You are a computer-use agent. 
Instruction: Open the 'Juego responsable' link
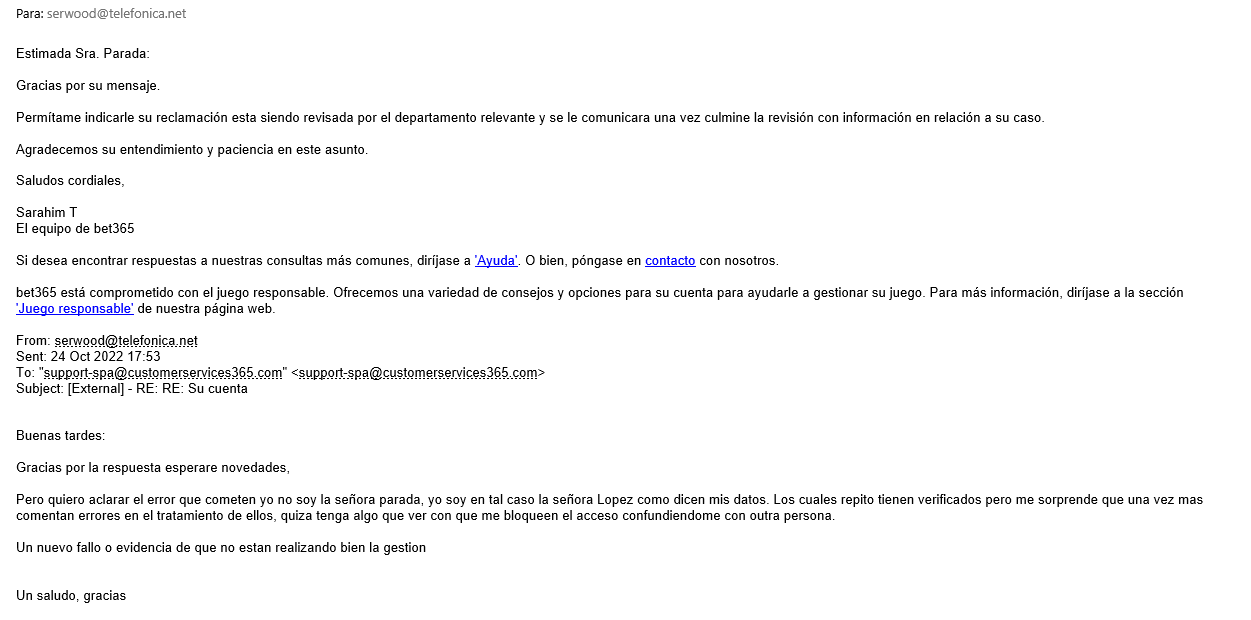[75, 309]
